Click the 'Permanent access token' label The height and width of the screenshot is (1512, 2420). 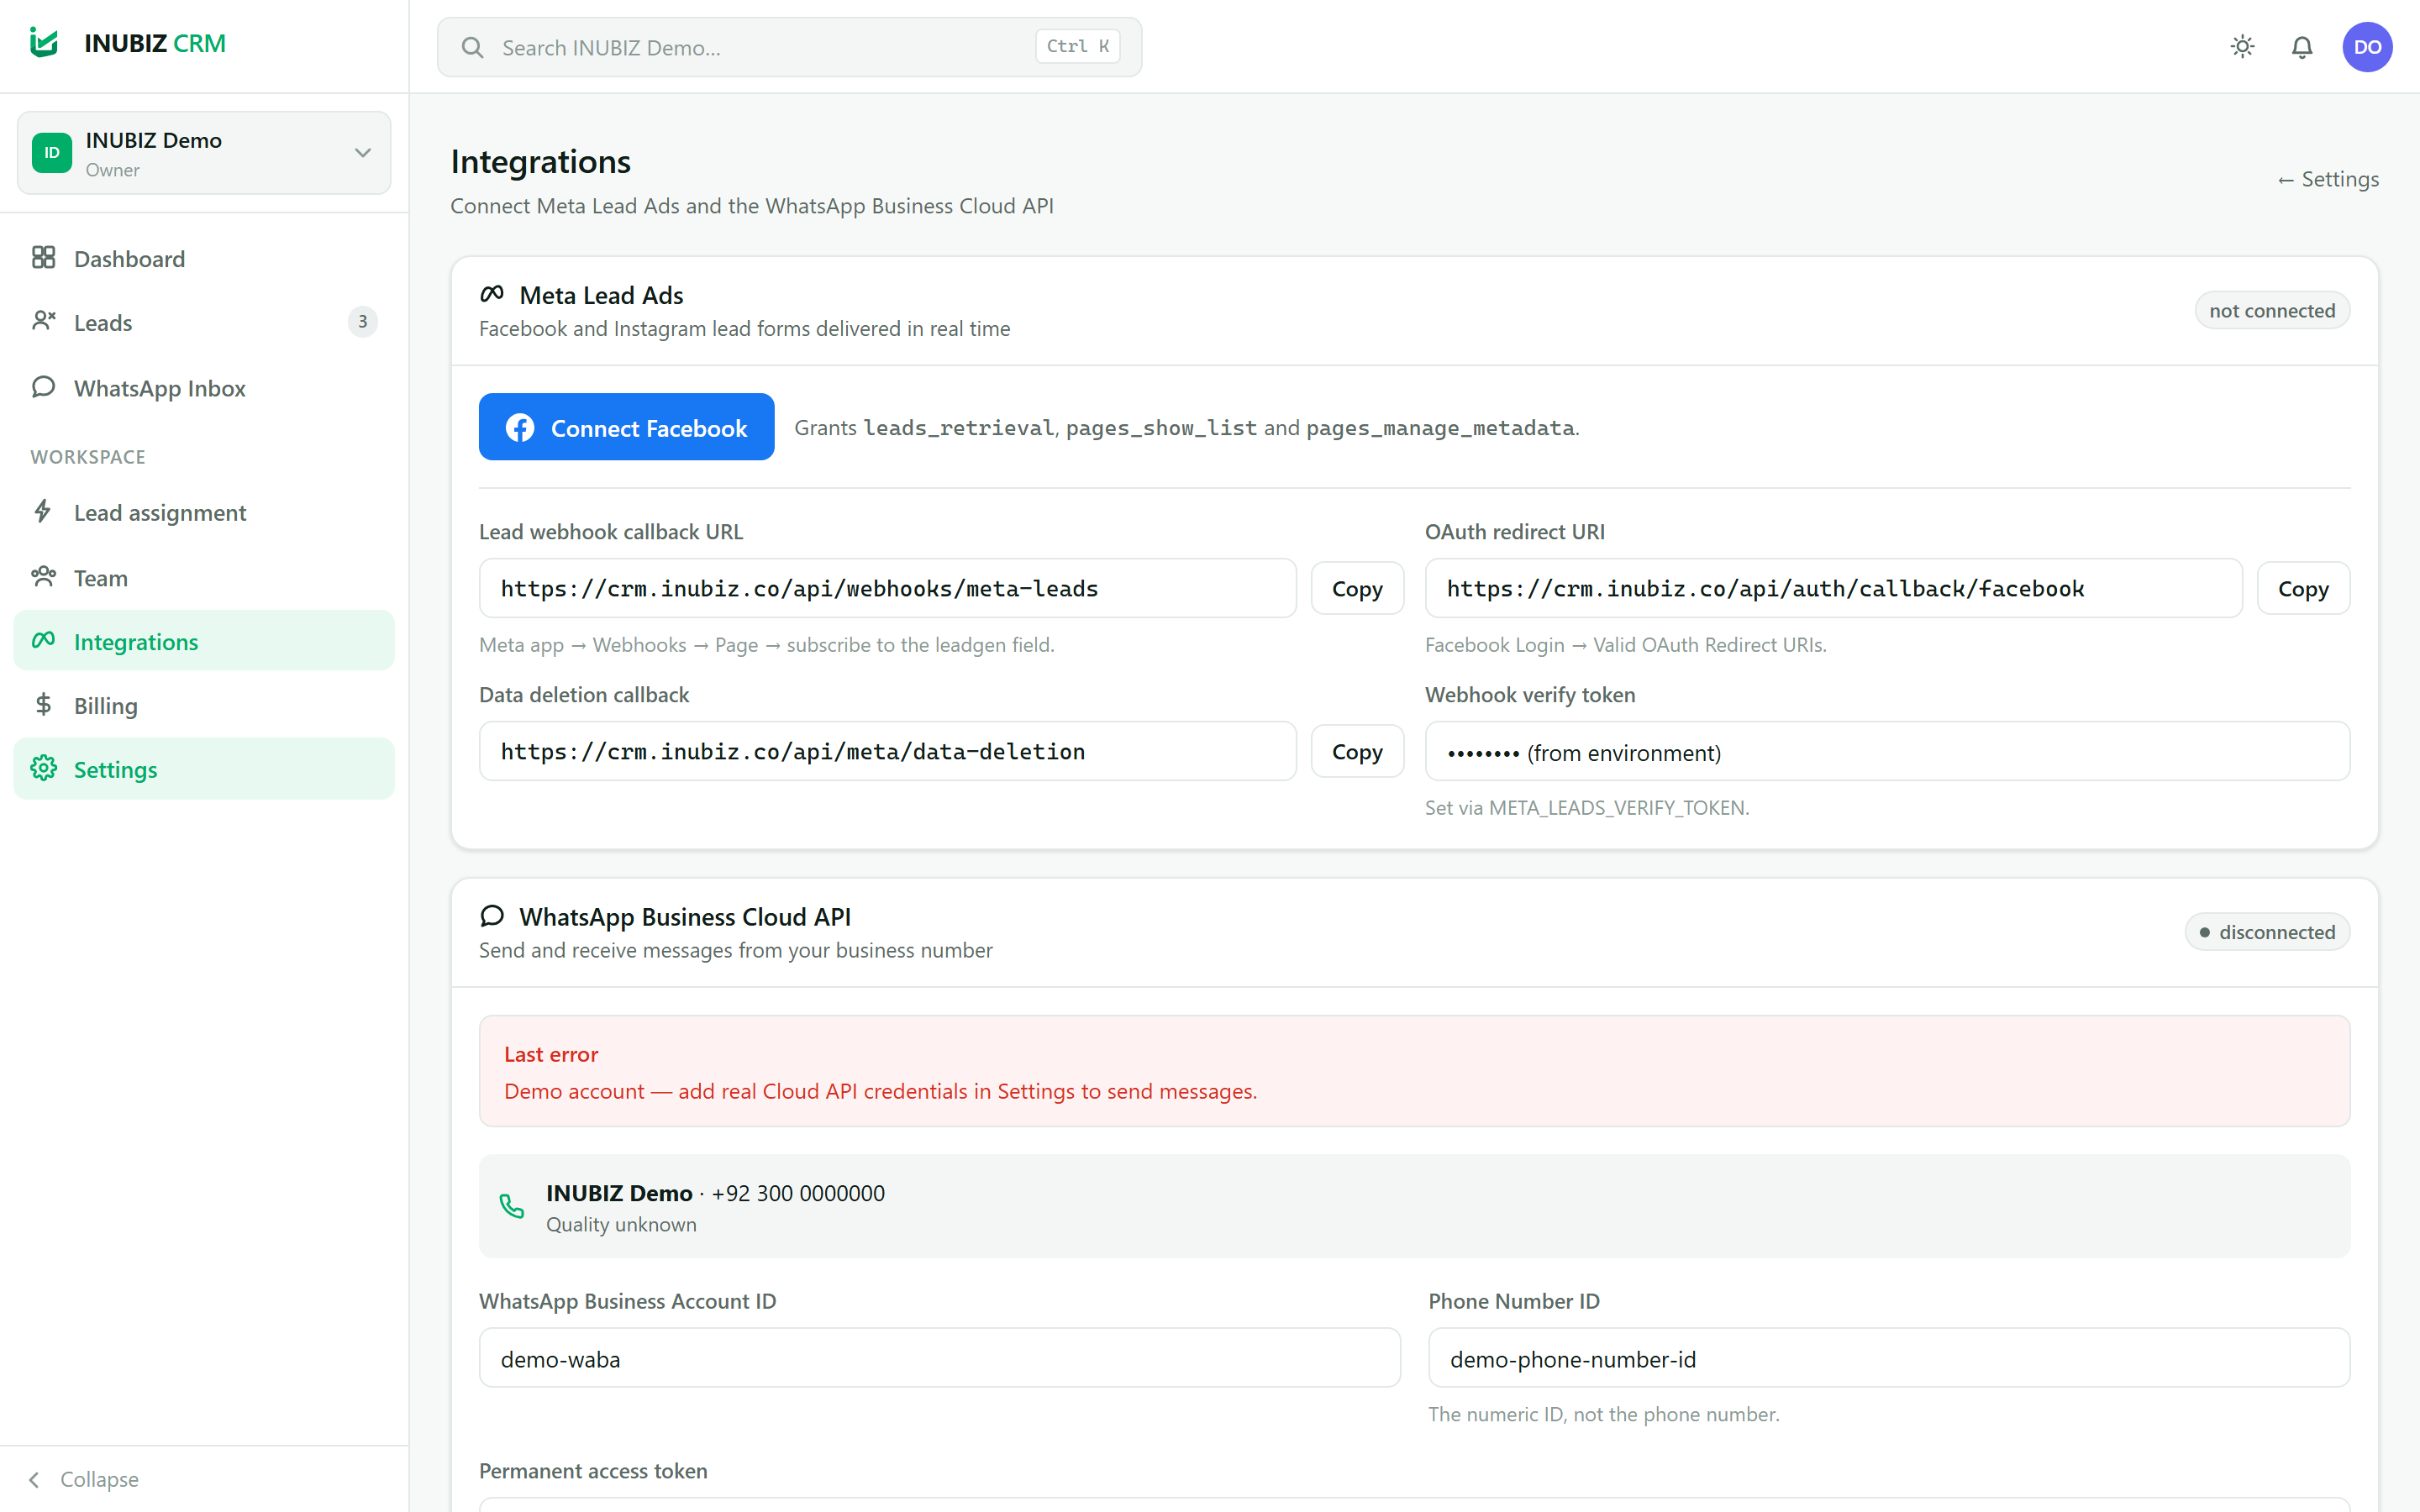[x=593, y=1471]
